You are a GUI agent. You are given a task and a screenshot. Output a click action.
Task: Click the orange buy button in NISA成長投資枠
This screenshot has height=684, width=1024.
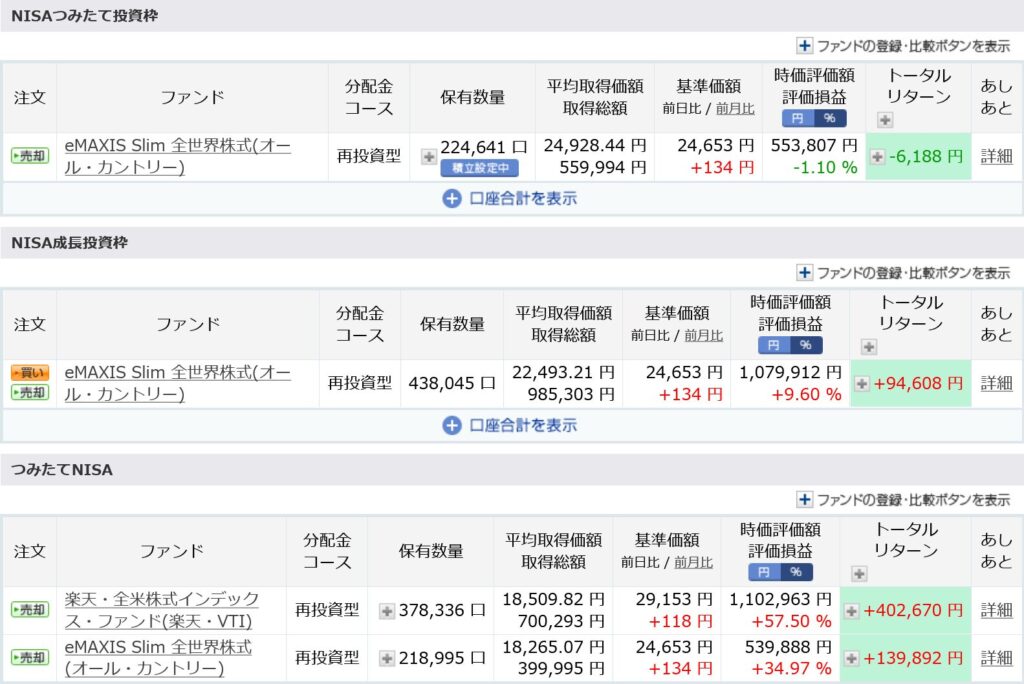(30, 373)
